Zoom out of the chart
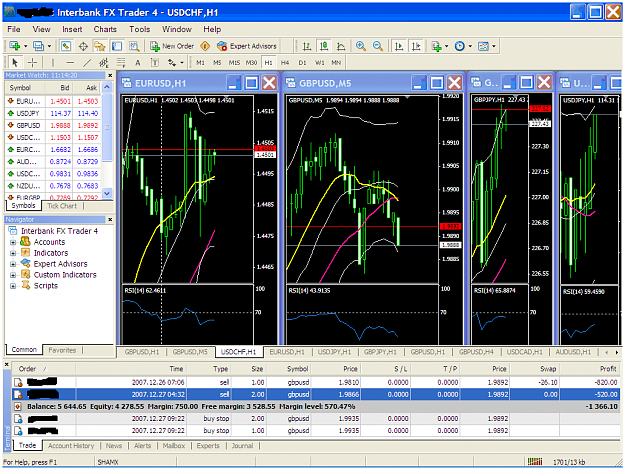The width and height of the screenshot is (625, 470). pos(378,46)
